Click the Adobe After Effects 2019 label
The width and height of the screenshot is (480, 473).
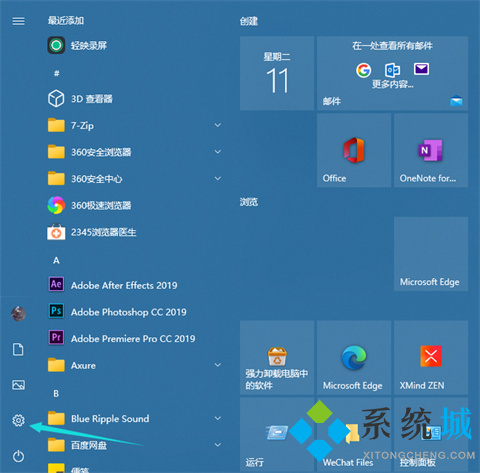(124, 285)
